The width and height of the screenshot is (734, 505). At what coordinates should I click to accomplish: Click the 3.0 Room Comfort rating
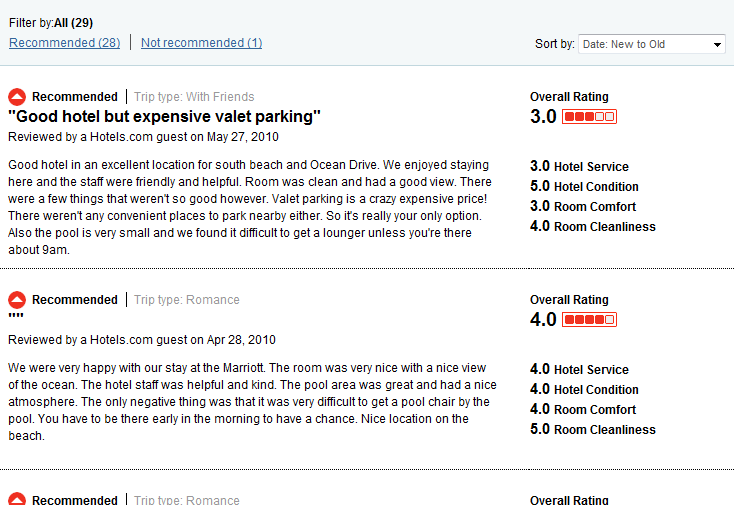[583, 207]
